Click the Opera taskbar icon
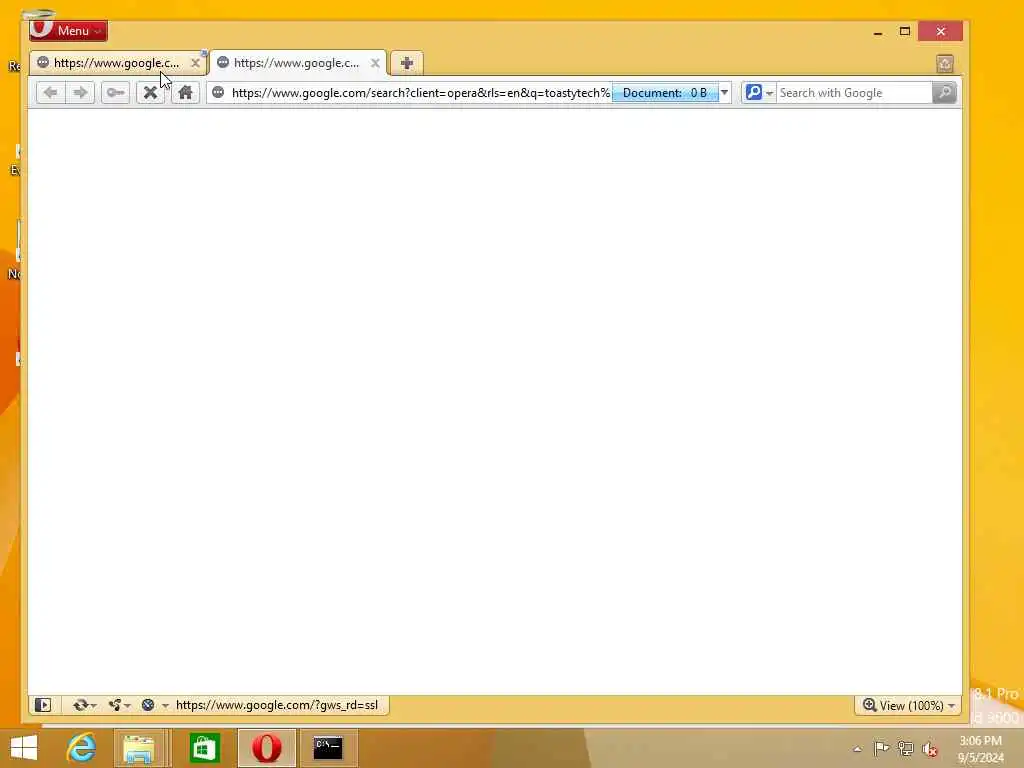Image resolution: width=1024 pixels, height=768 pixels. [266, 748]
